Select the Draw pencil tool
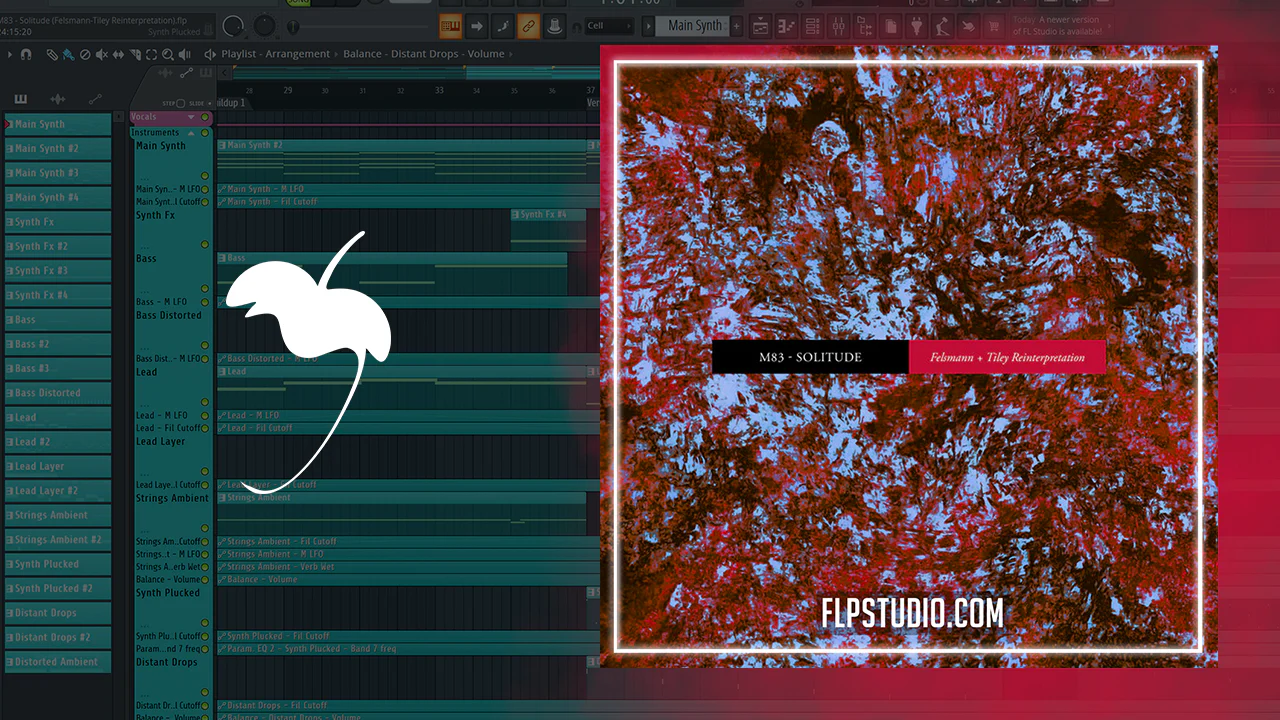The width and height of the screenshot is (1280, 720). point(52,54)
